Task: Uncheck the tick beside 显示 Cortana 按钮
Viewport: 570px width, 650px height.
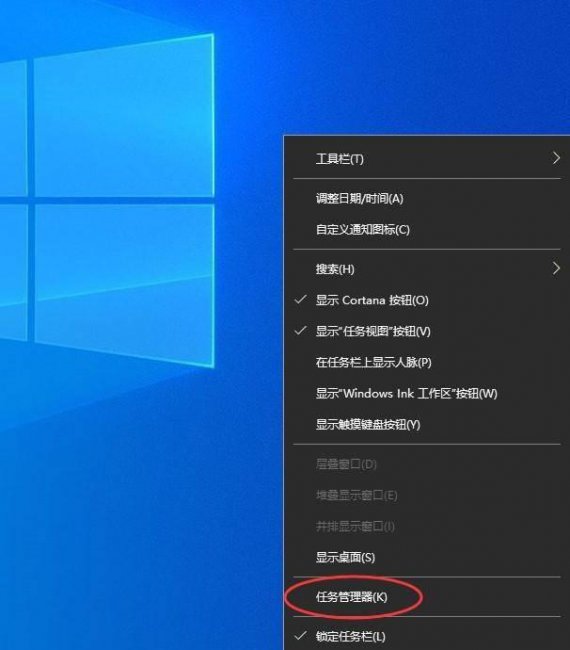Action: coord(301,299)
